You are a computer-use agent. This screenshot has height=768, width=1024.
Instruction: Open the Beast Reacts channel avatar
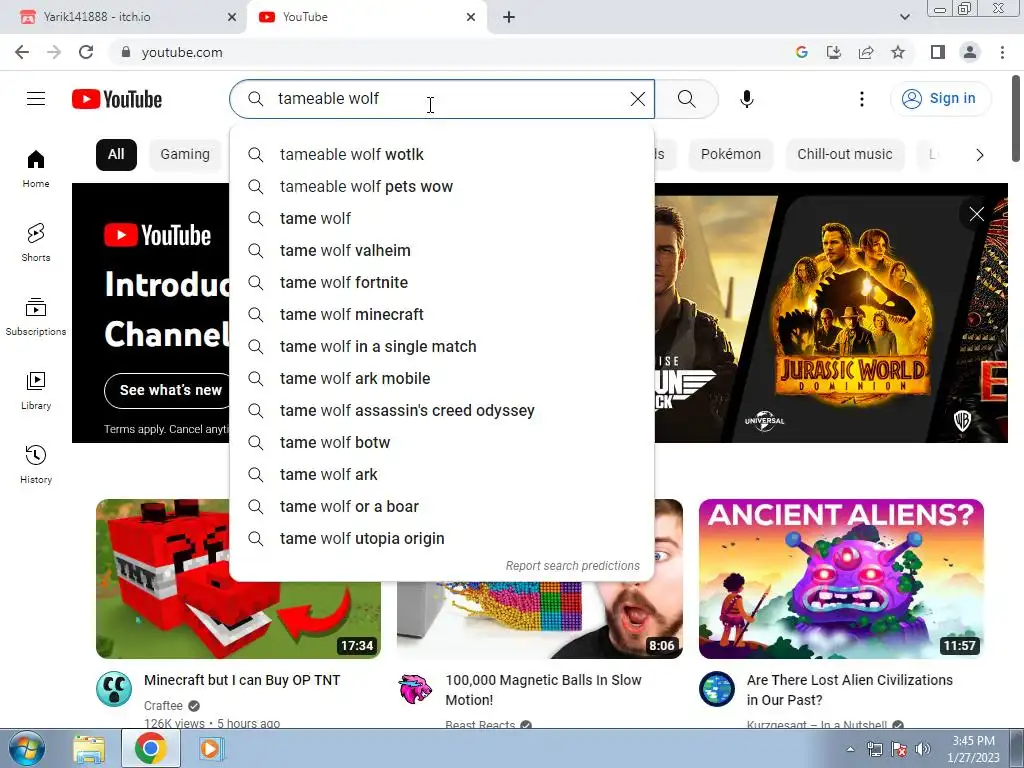point(415,689)
